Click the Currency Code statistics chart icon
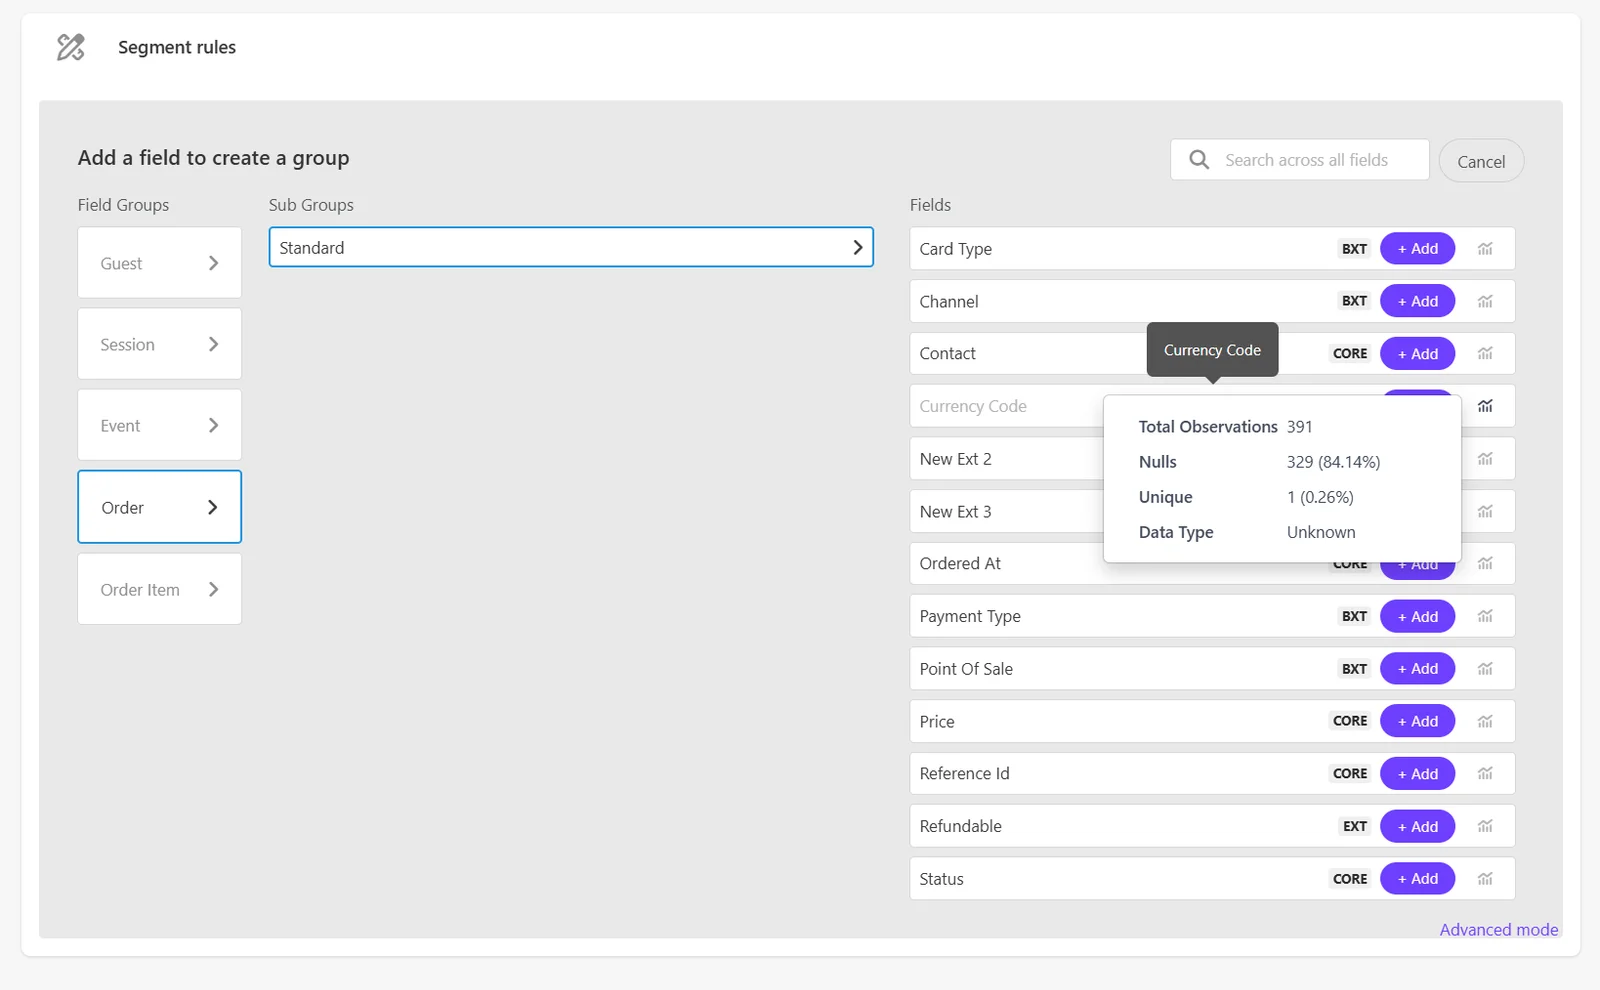This screenshot has height=990, width=1600. pos(1485,406)
